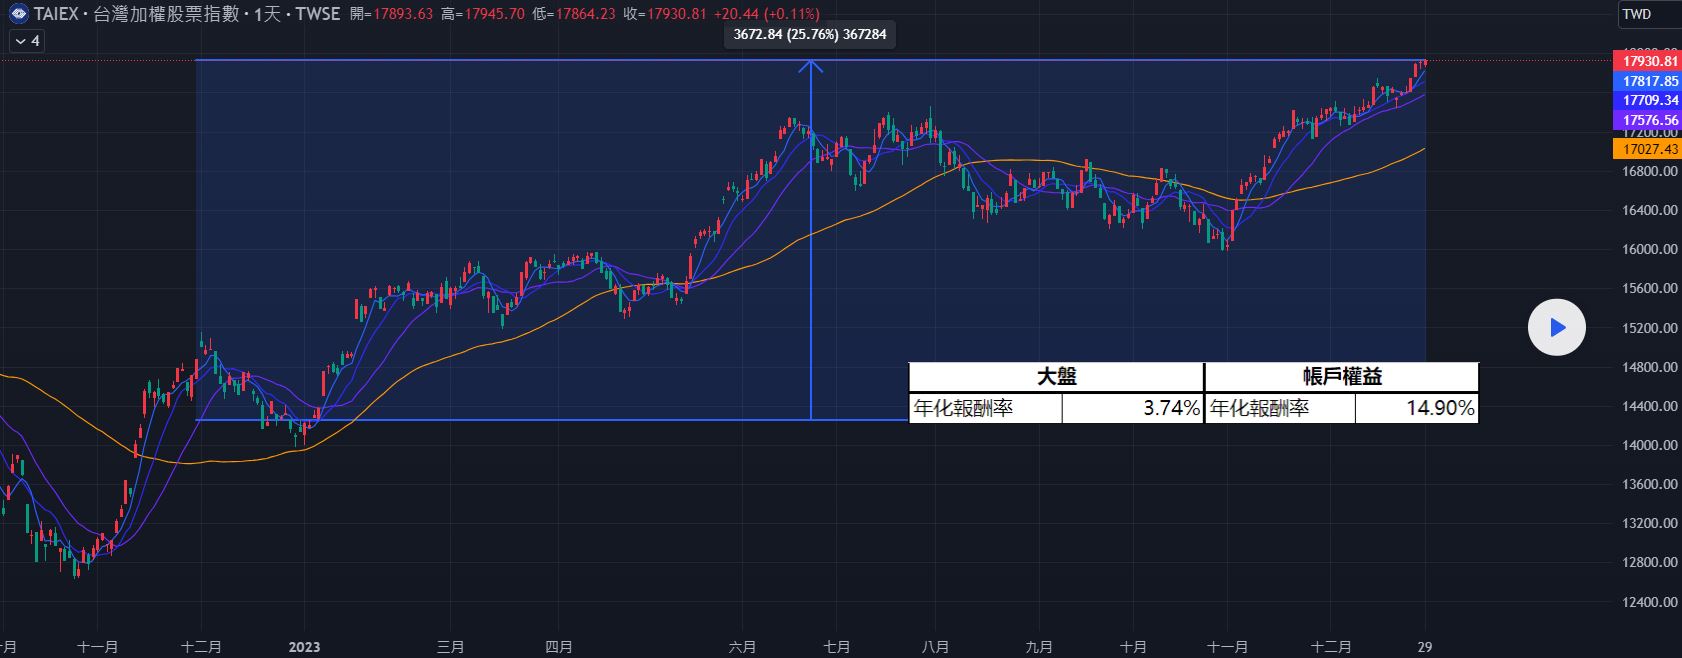
Task: Click the TAIEX symbol logo icon
Action: (18, 14)
